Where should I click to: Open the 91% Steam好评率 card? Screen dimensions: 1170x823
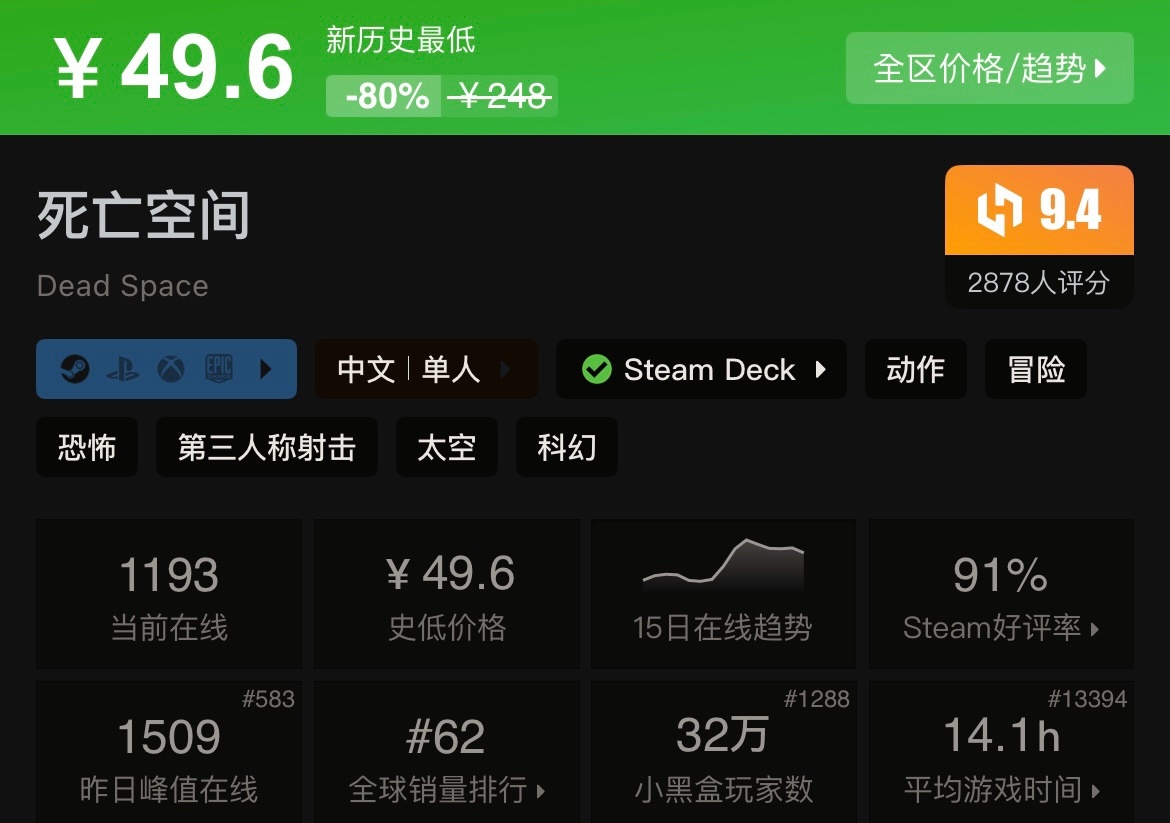point(1001,594)
